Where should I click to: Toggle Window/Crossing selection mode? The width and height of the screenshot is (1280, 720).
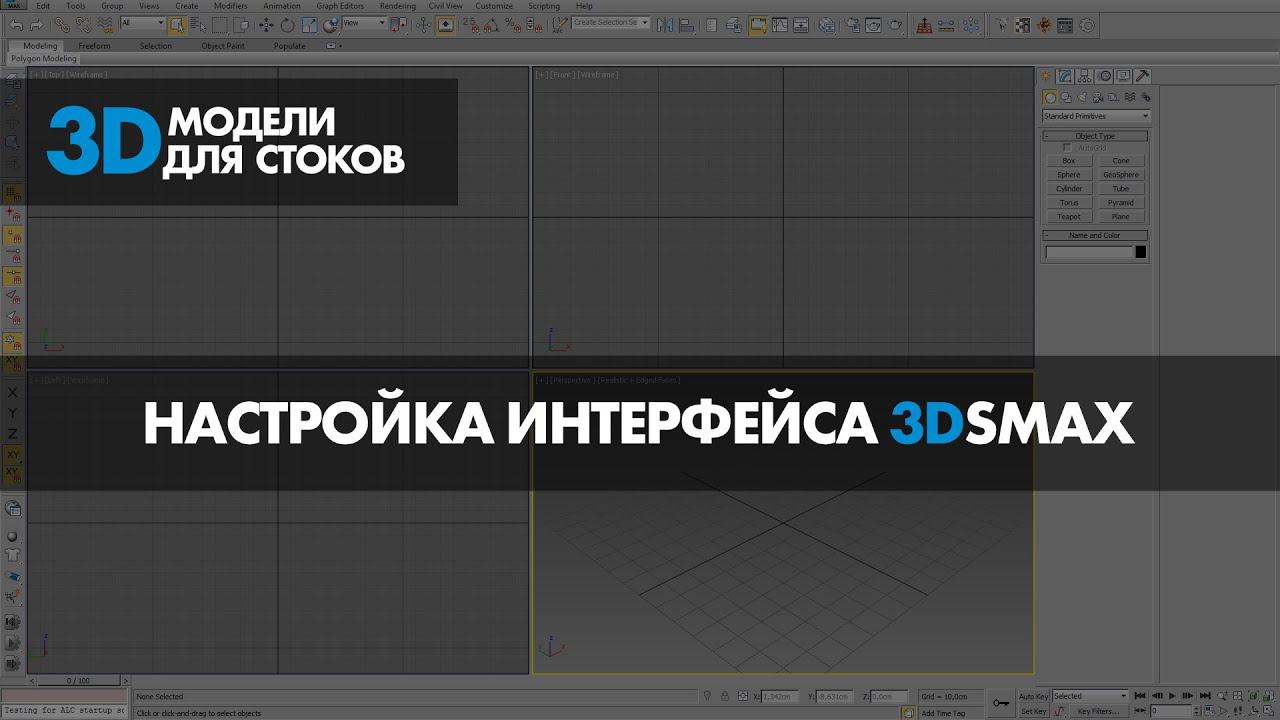point(243,25)
